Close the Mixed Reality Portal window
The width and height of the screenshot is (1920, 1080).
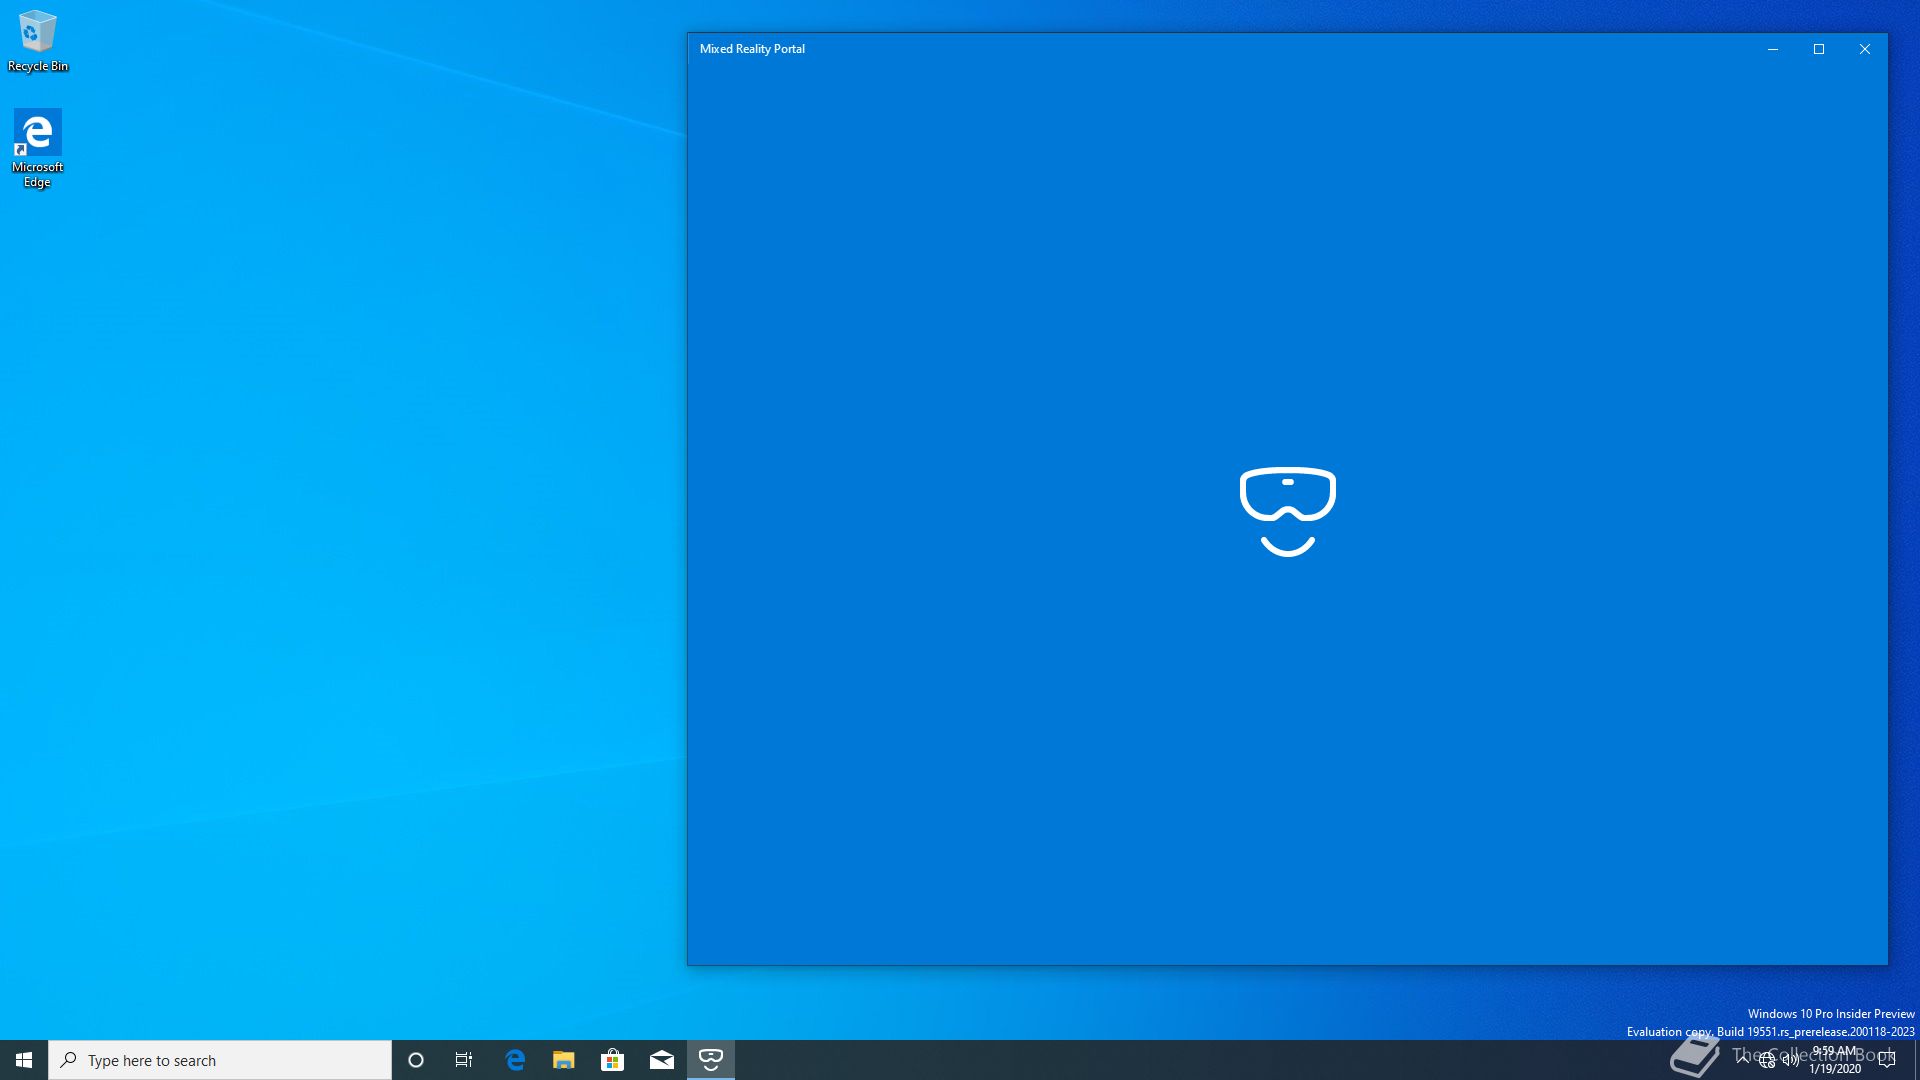coord(1865,49)
